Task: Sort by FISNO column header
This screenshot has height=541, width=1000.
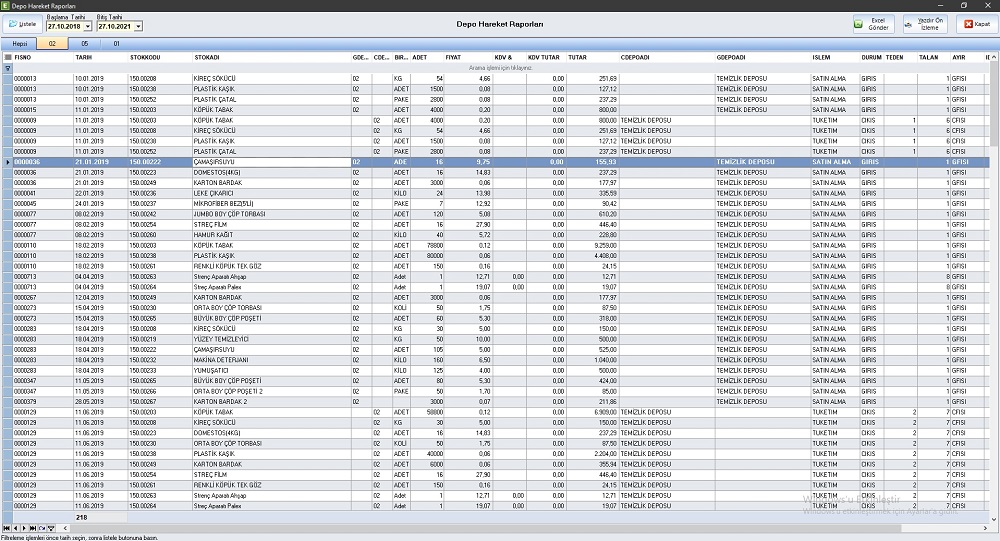Action: [43, 57]
